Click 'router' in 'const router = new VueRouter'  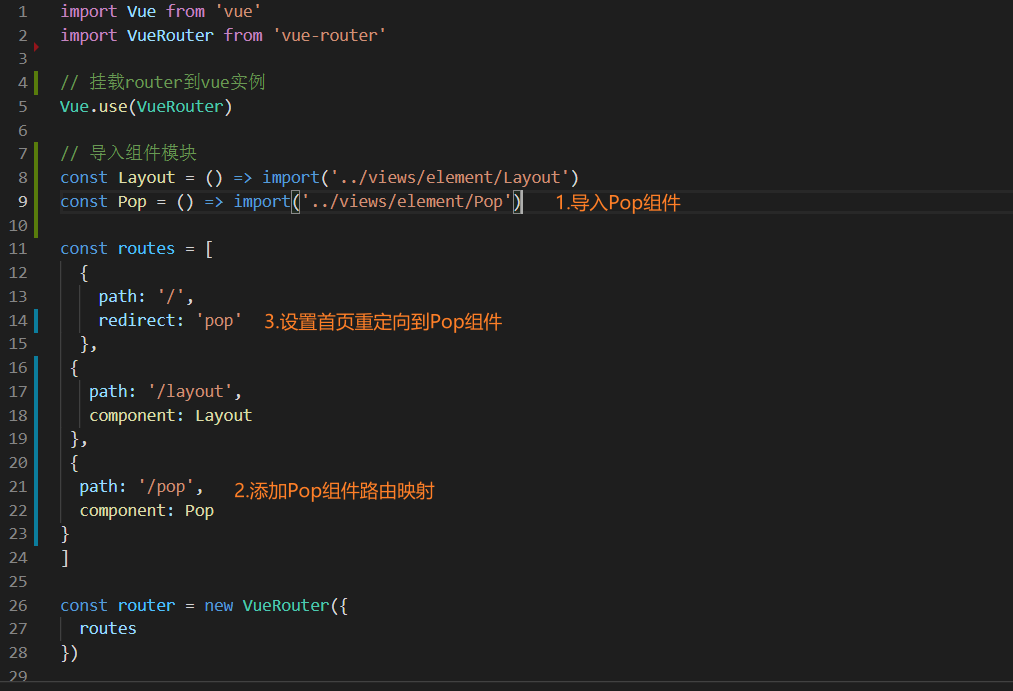pos(147,605)
